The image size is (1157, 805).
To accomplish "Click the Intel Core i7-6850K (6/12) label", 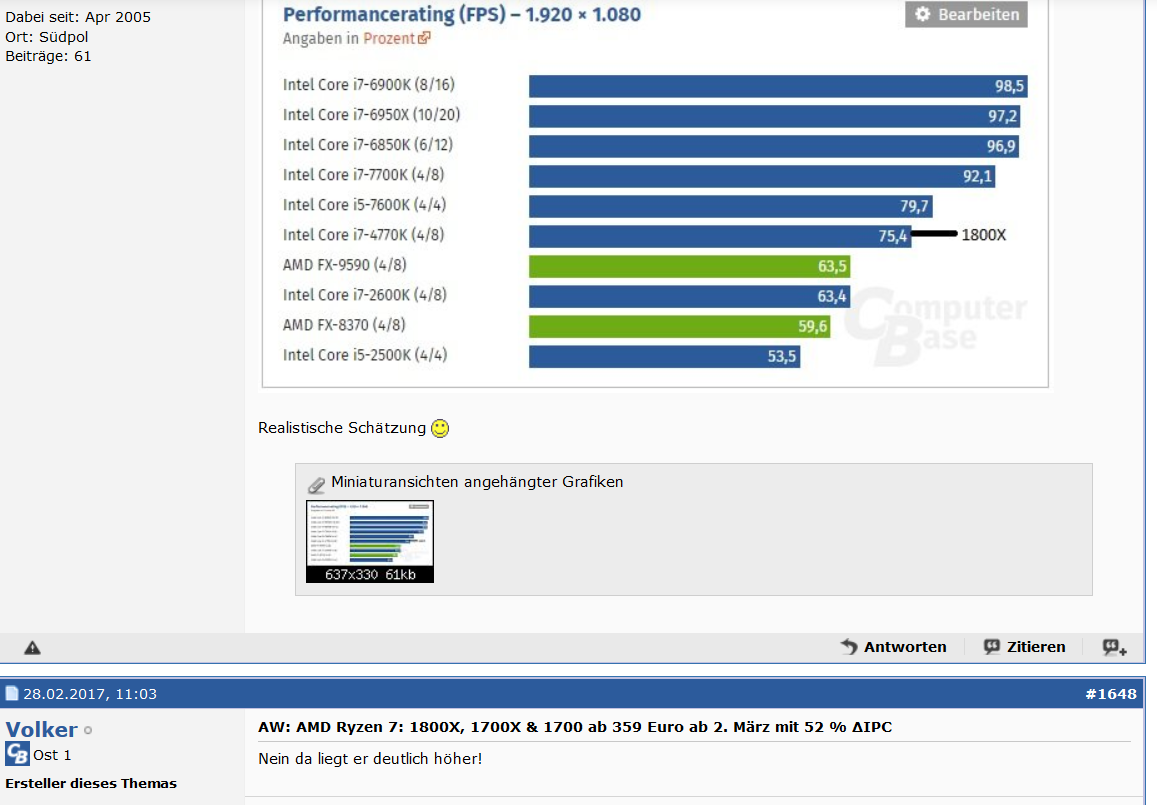I will click(x=367, y=145).
